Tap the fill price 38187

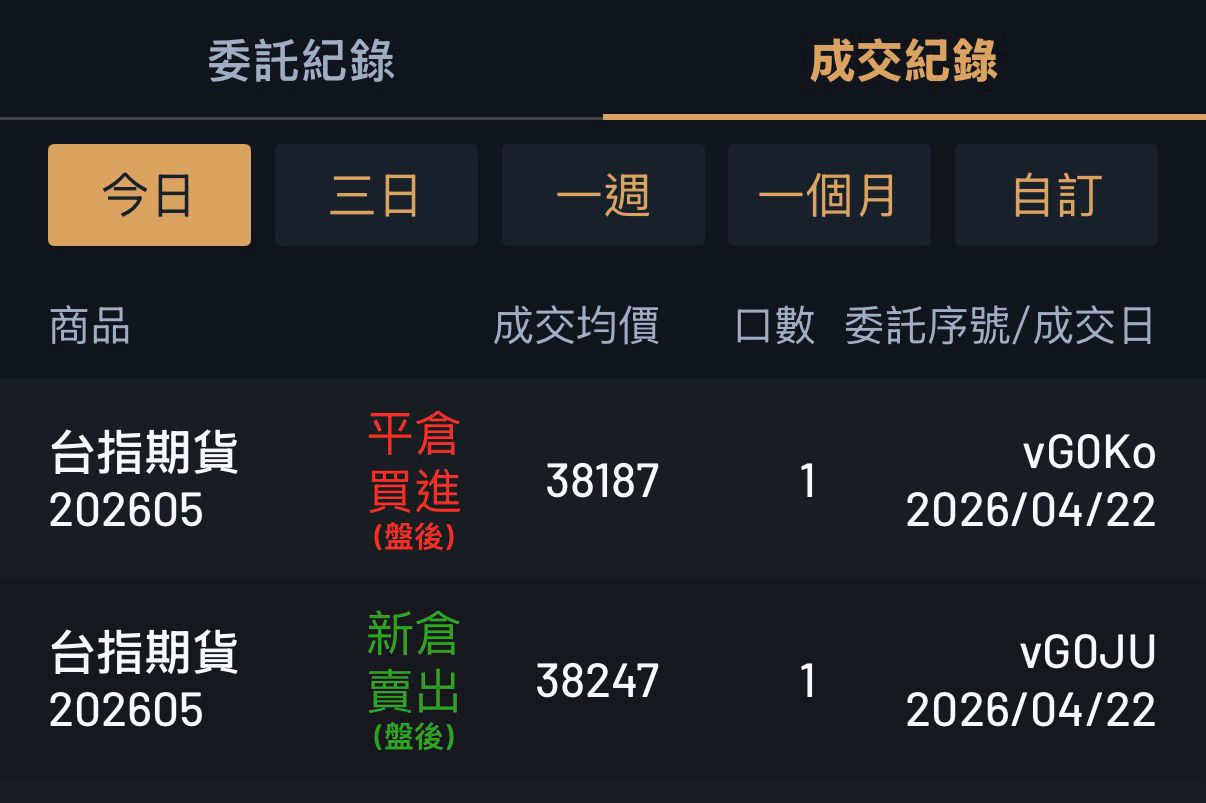click(x=603, y=481)
